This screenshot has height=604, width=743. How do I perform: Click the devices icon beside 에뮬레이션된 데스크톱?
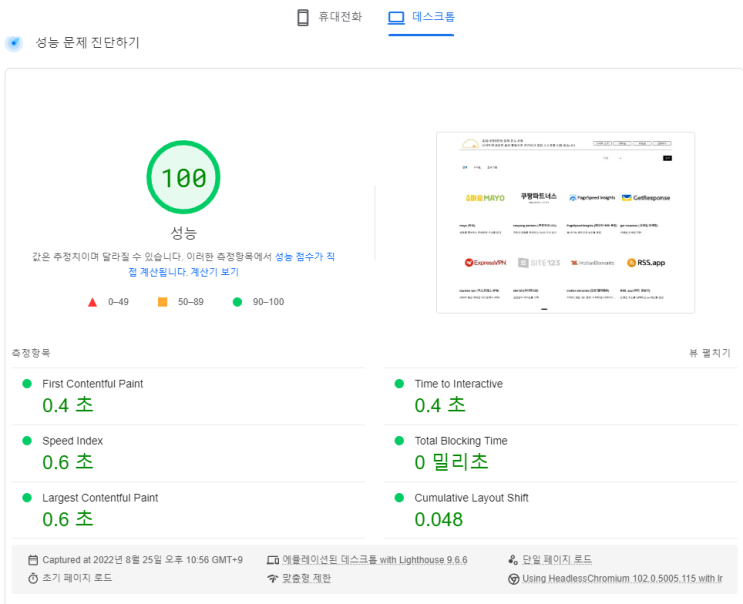[272, 560]
